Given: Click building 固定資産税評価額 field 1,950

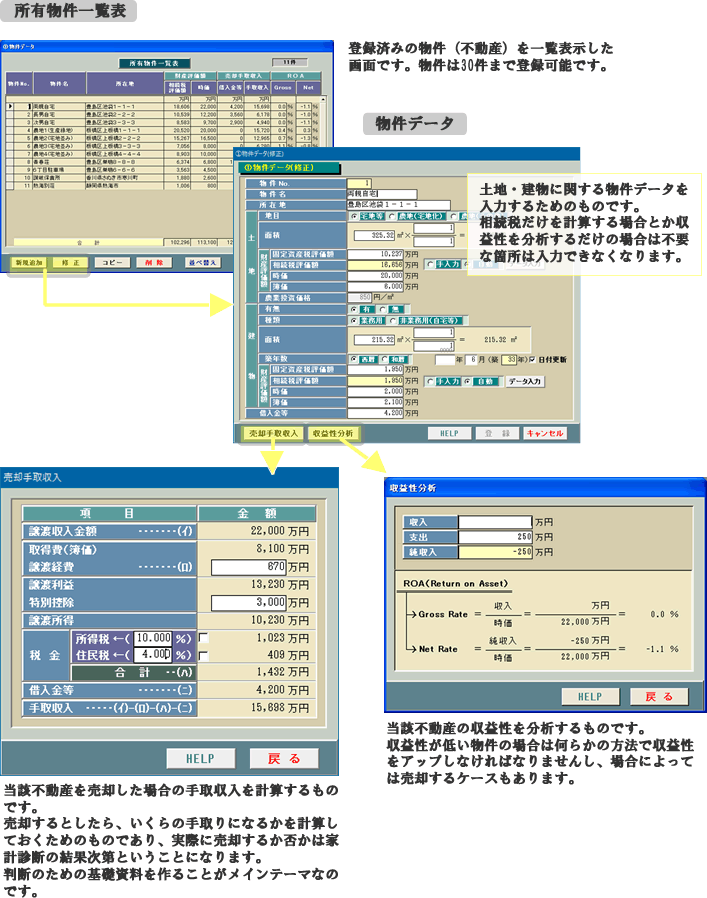Looking at the screenshot, I should tap(376, 369).
